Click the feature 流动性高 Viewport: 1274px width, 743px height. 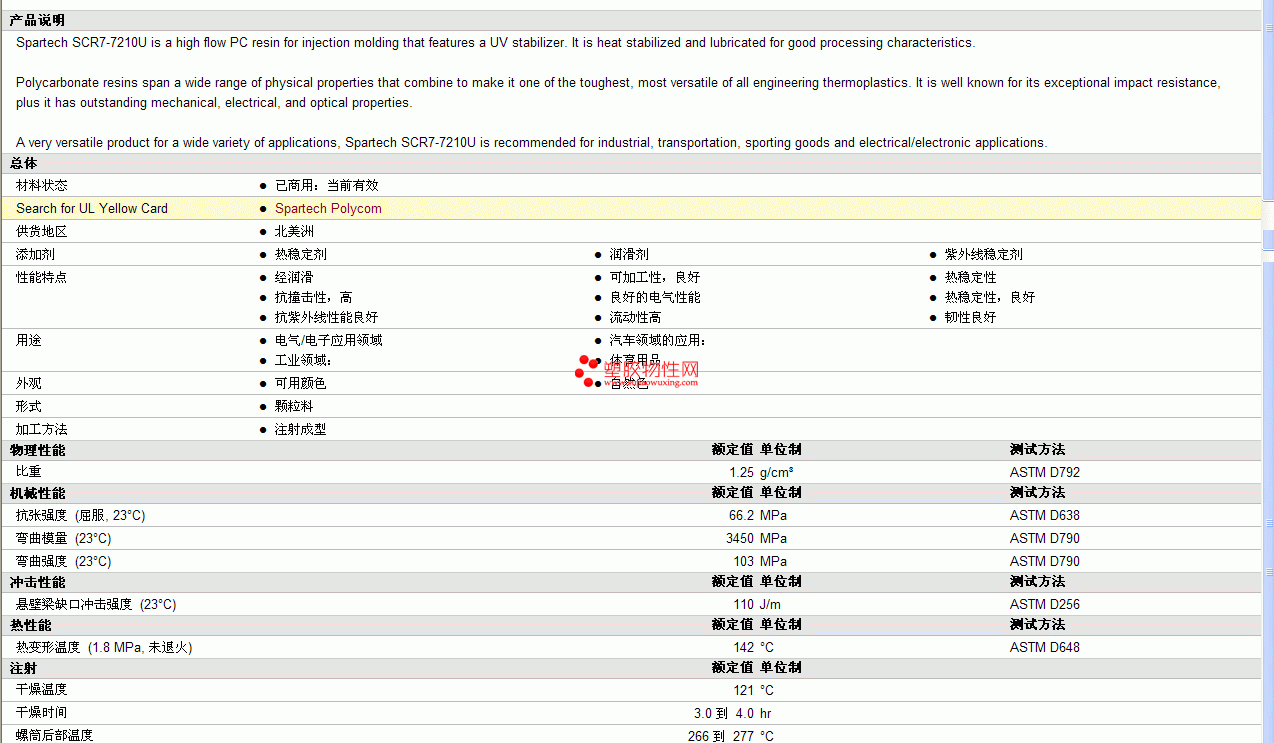636,317
